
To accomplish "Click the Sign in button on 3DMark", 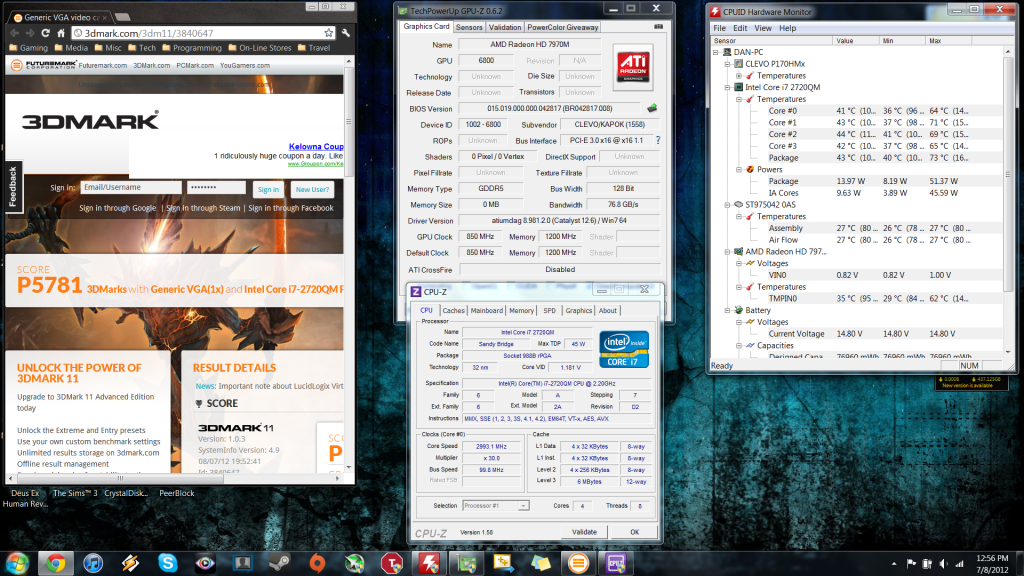I will click(x=268, y=189).
